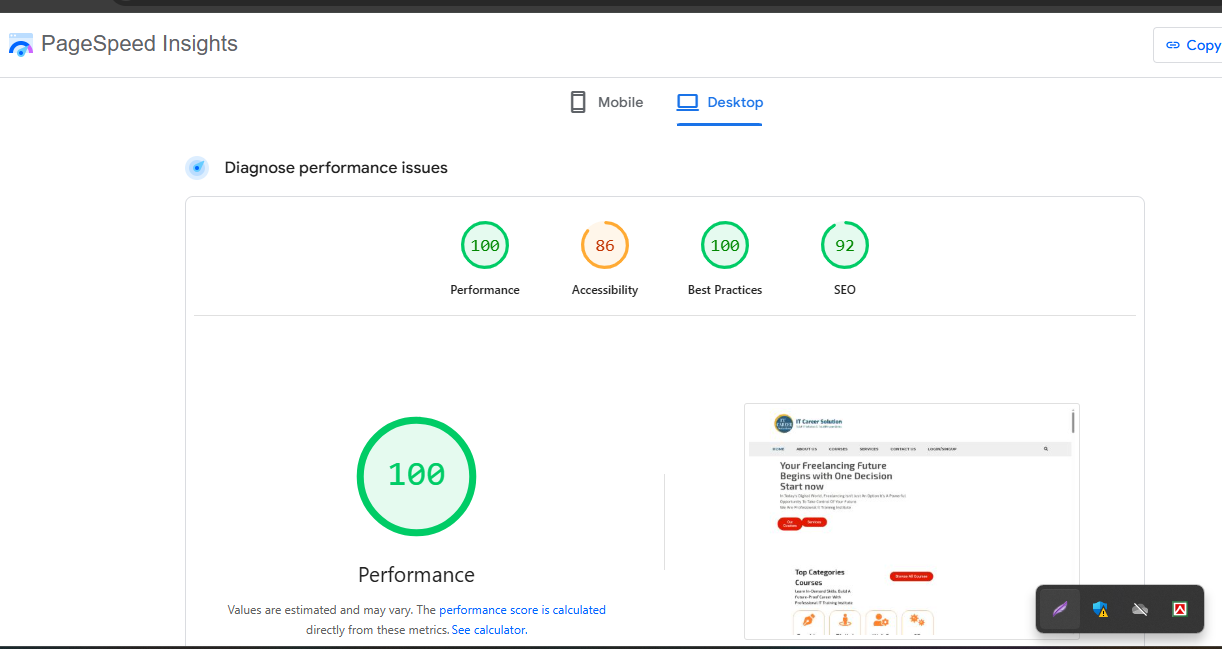The height and width of the screenshot is (649, 1222).
Task: Open the Internet Download Manager icon
Action: [x=1180, y=608]
